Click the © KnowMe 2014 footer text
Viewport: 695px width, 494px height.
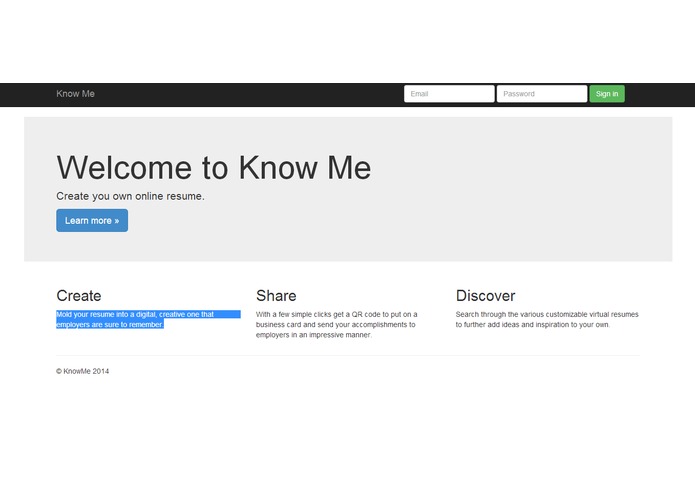pos(82,371)
